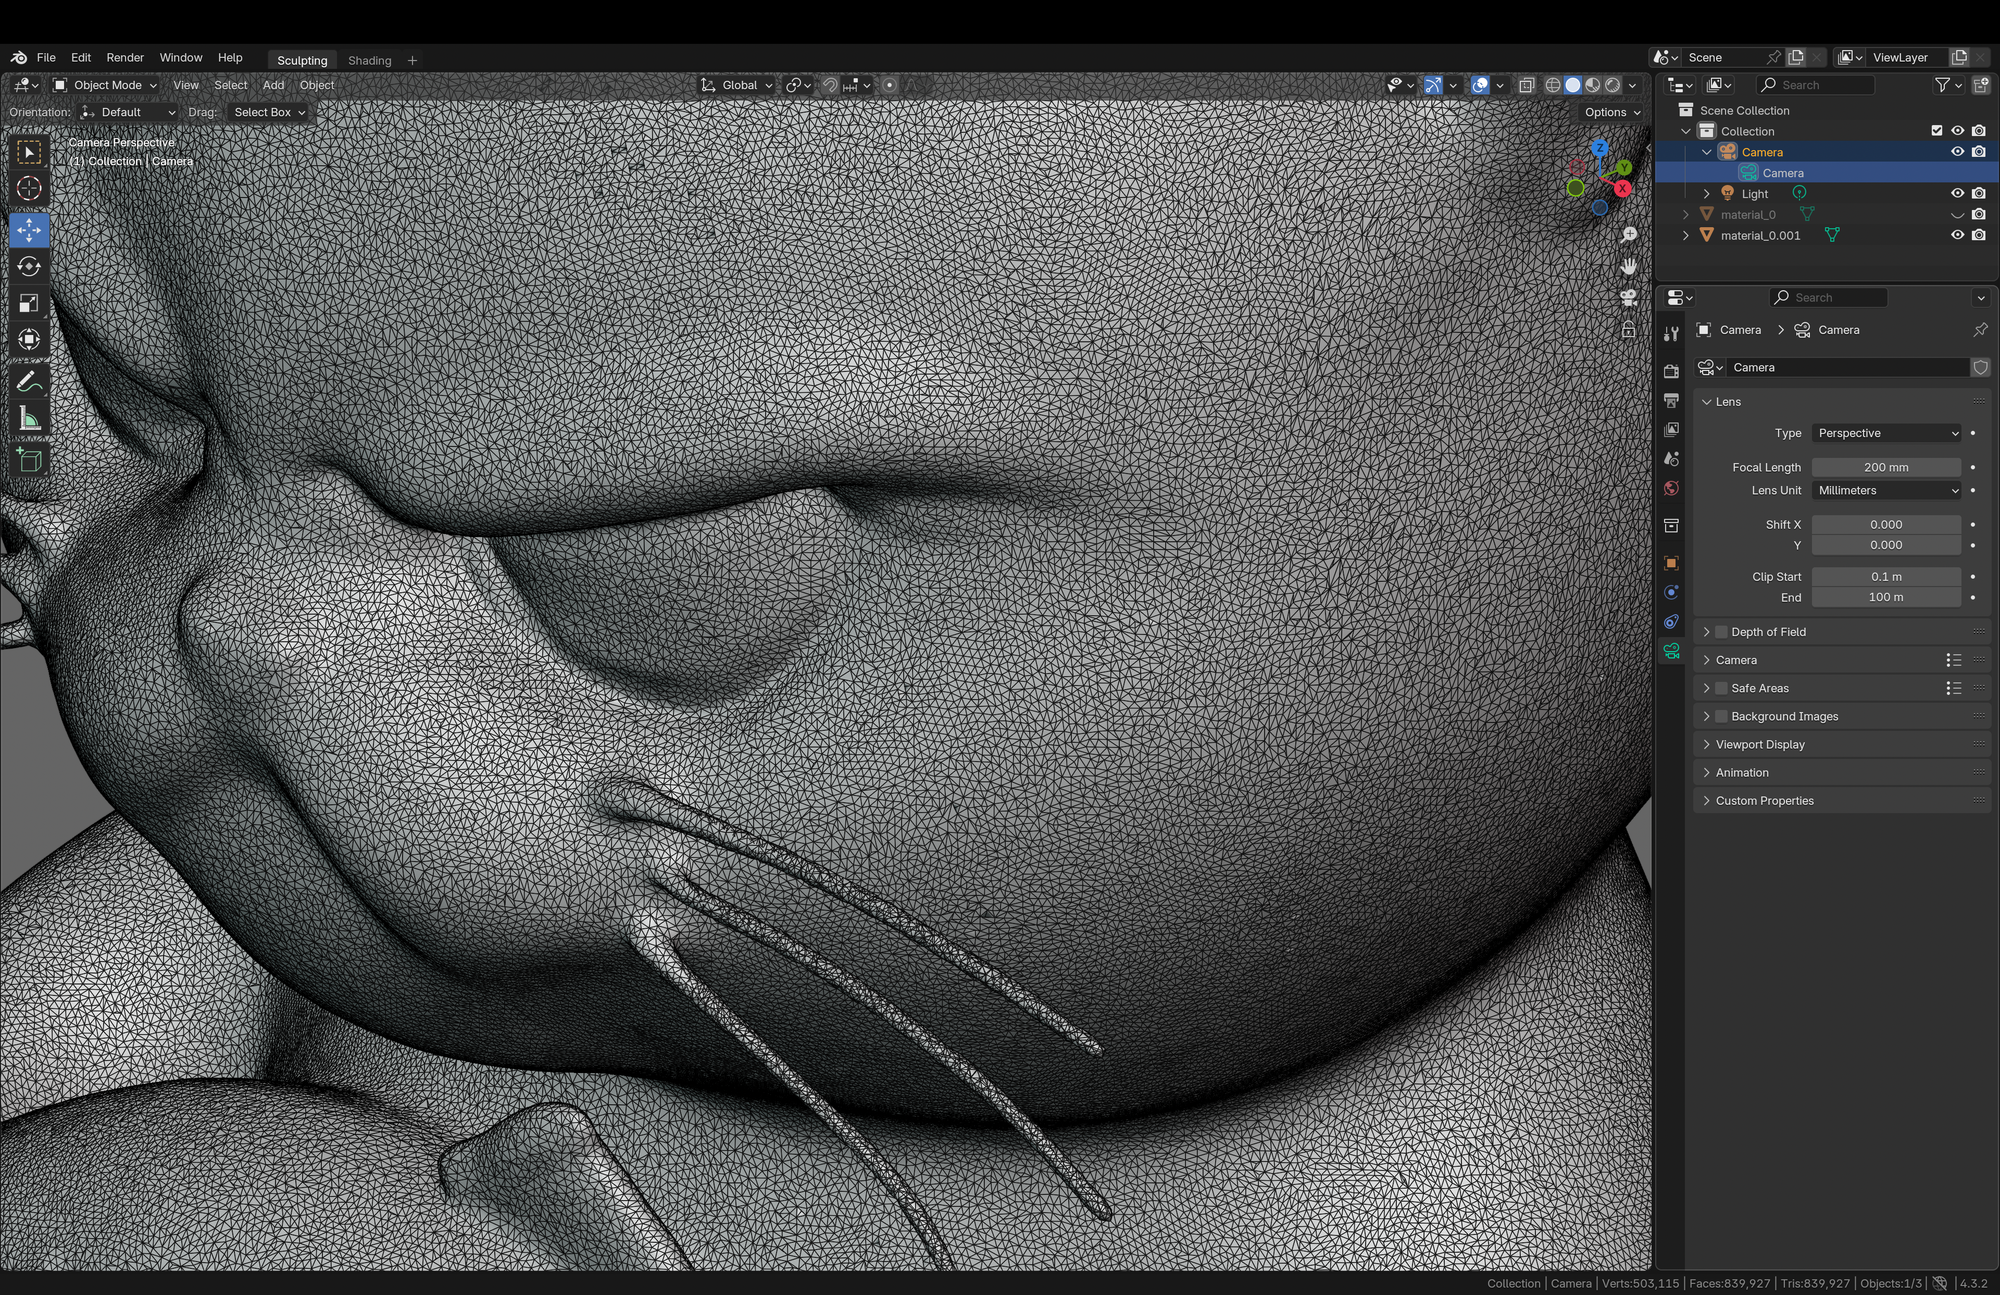Image resolution: width=2000 pixels, height=1295 pixels.
Task: Select the Measure tool
Action: pos(29,419)
